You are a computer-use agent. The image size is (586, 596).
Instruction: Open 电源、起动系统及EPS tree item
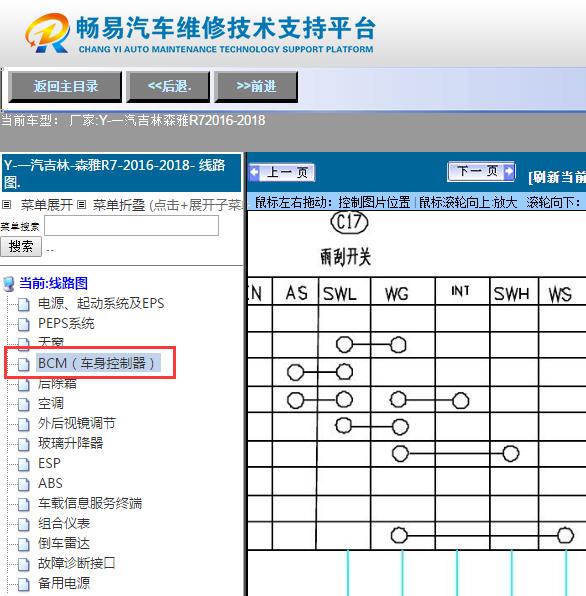pos(101,303)
